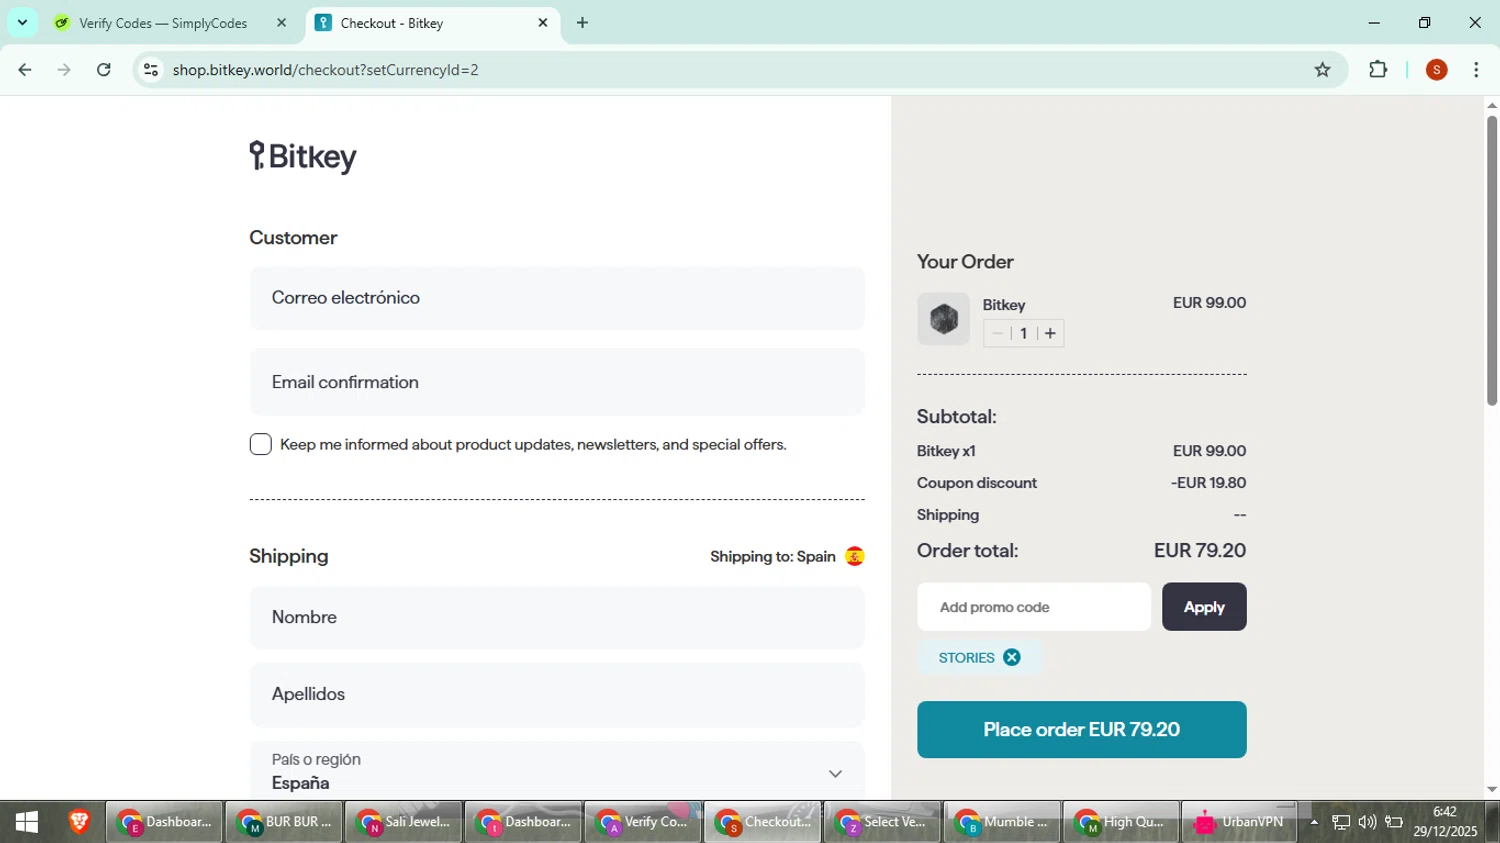
Task: Show hidden system tray icons
Action: (1314, 822)
